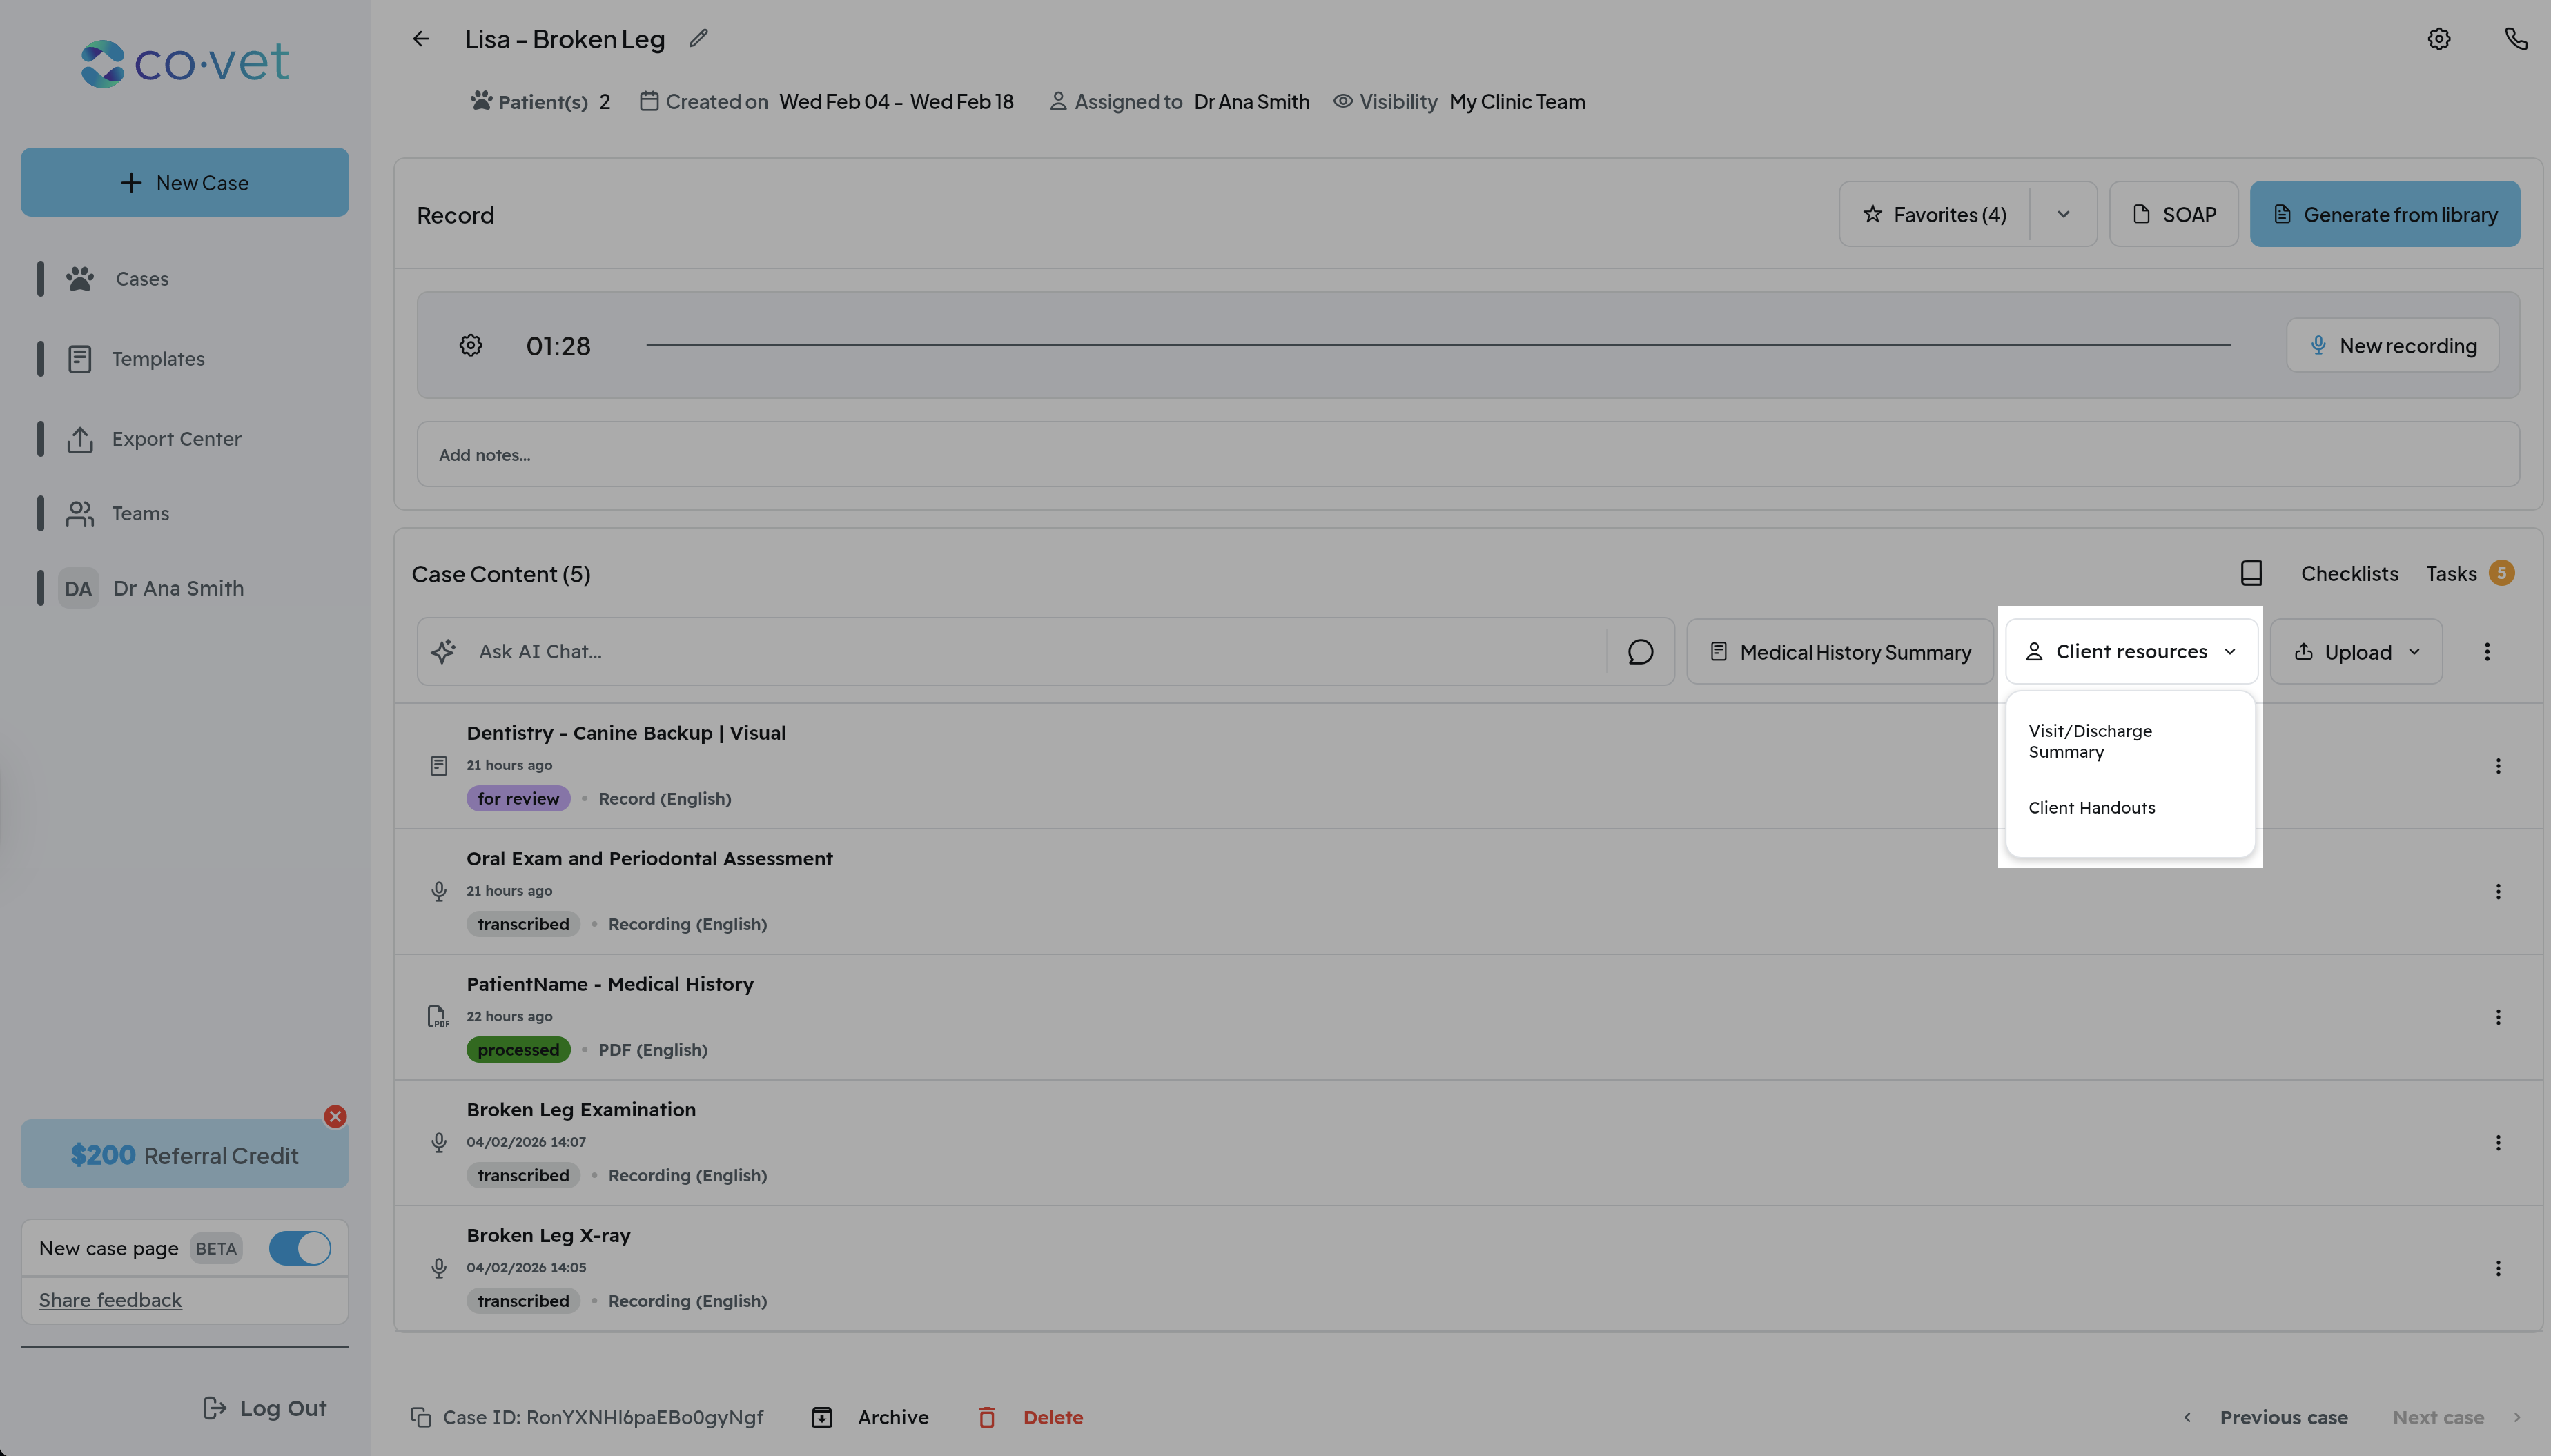Viewport: 2551px width, 1456px height.
Task: Open three-dot menu for Broken Leg X-ray
Action: pos(2497,1268)
